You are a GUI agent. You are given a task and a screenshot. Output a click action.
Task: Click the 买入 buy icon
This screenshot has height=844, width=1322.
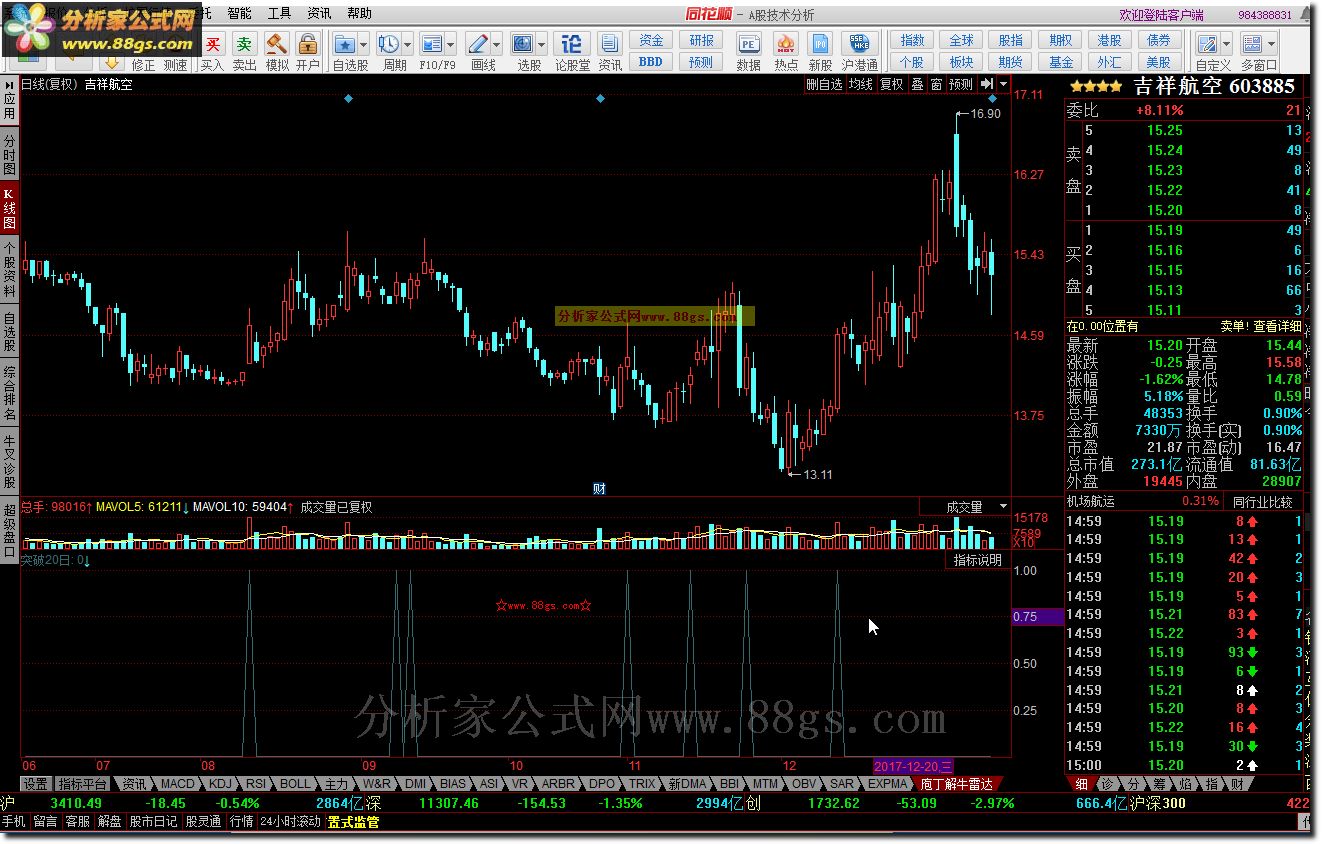213,44
